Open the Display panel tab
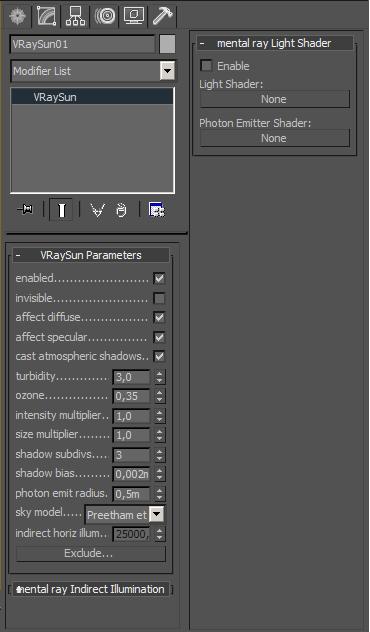The image size is (370, 632). [133, 17]
